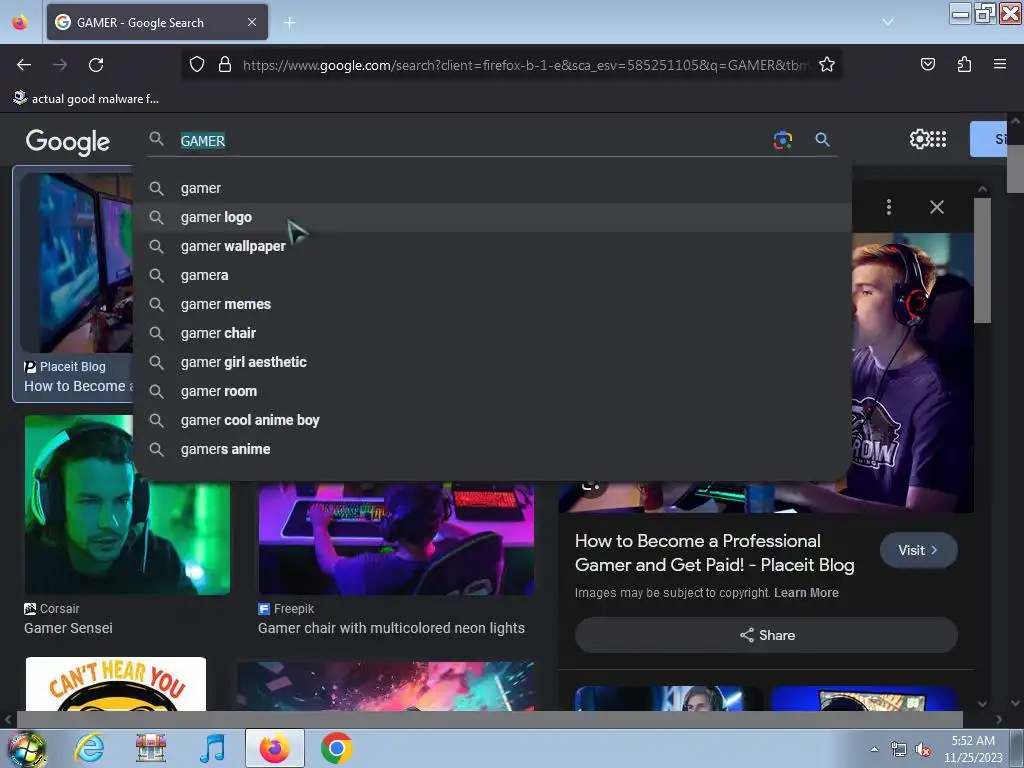Open the taskbar clock and date
The height and width of the screenshot is (768, 1024).
pos(973,749)
